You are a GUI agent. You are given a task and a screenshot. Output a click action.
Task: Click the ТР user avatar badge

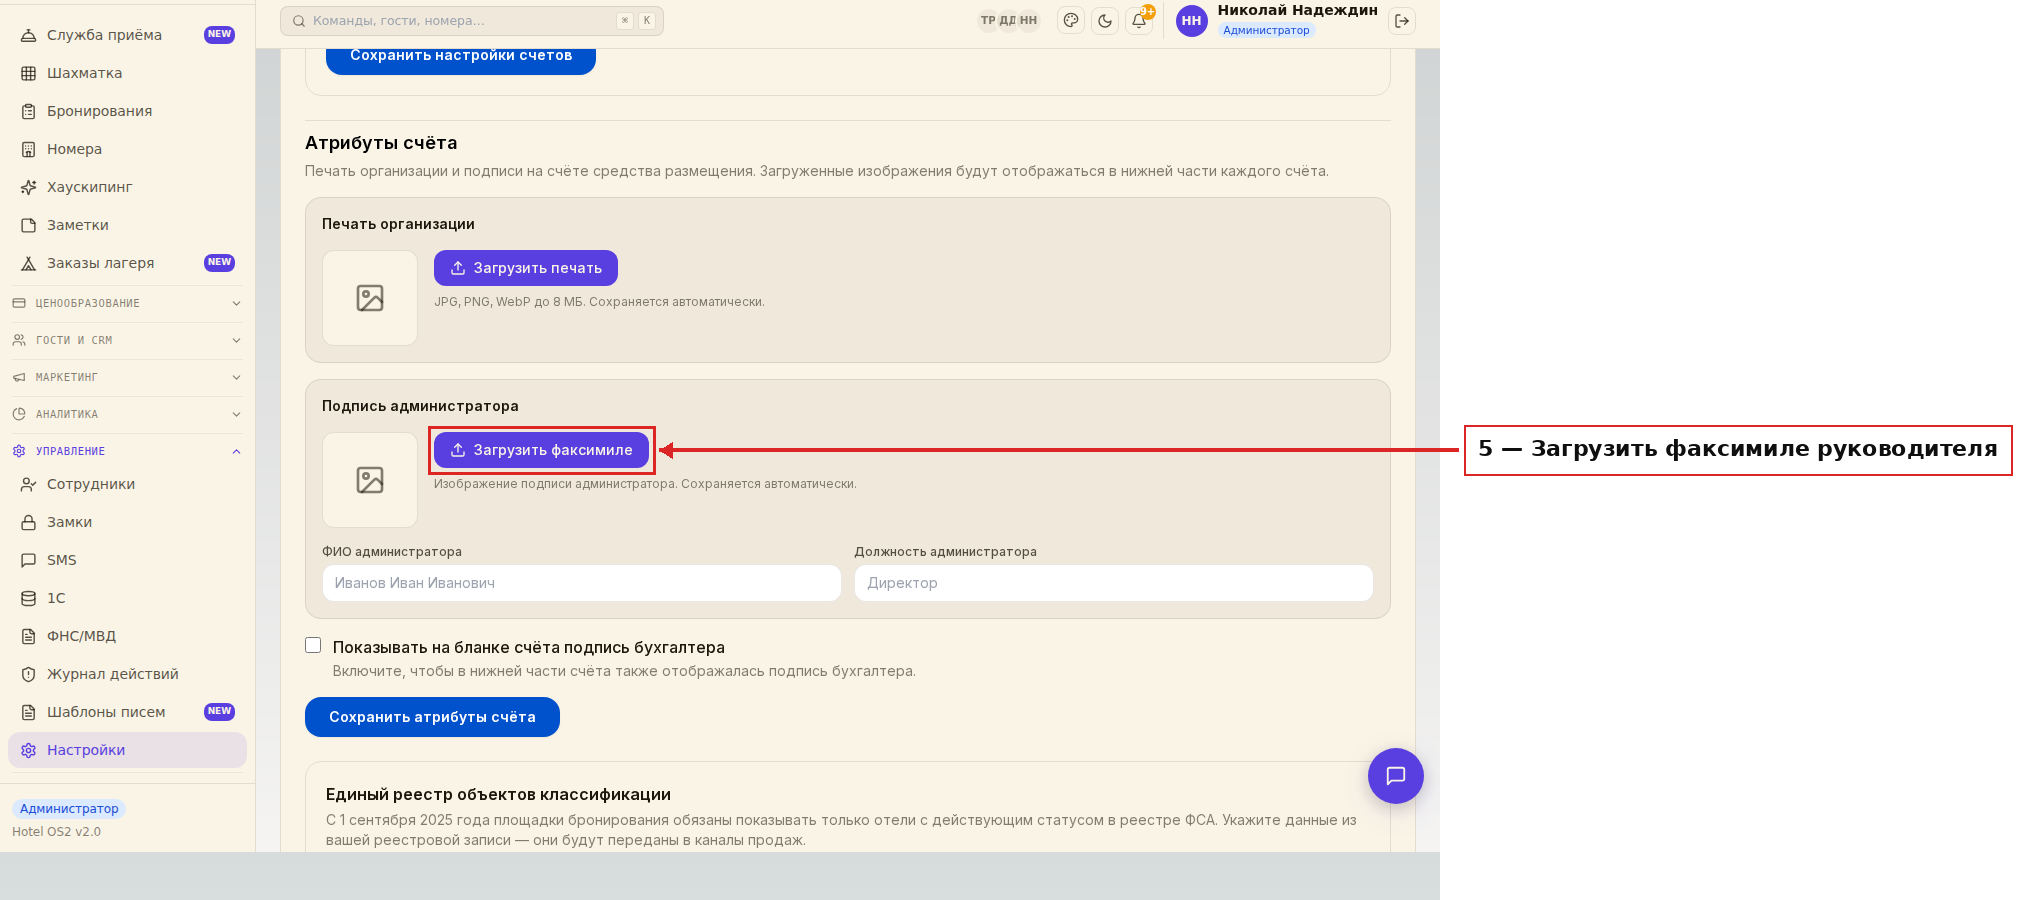pyautogui.click(x=988, y=21)
